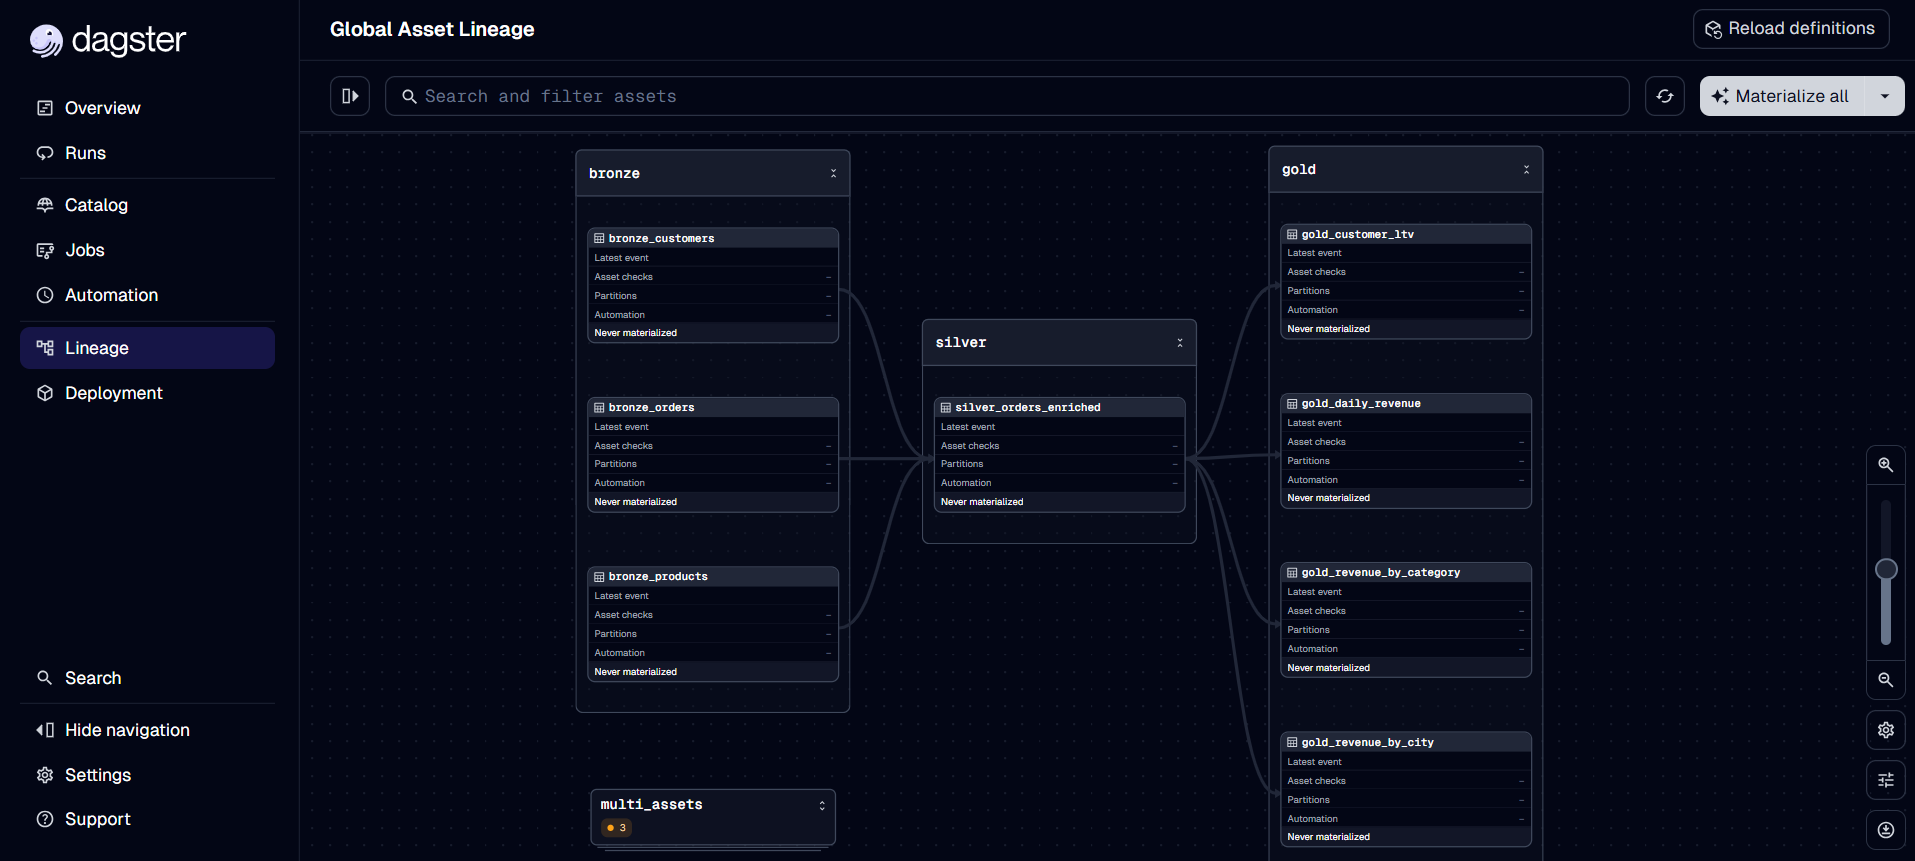Click the zoom level slider handle
Screen dimensions: 1915x861
pyautogui.click(x=1886, y=569)
